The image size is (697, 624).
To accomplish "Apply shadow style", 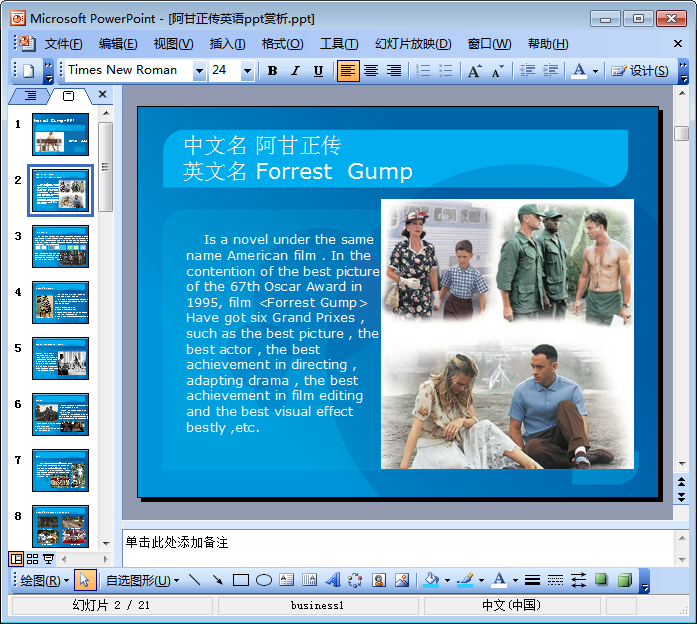I will point(601,580).
